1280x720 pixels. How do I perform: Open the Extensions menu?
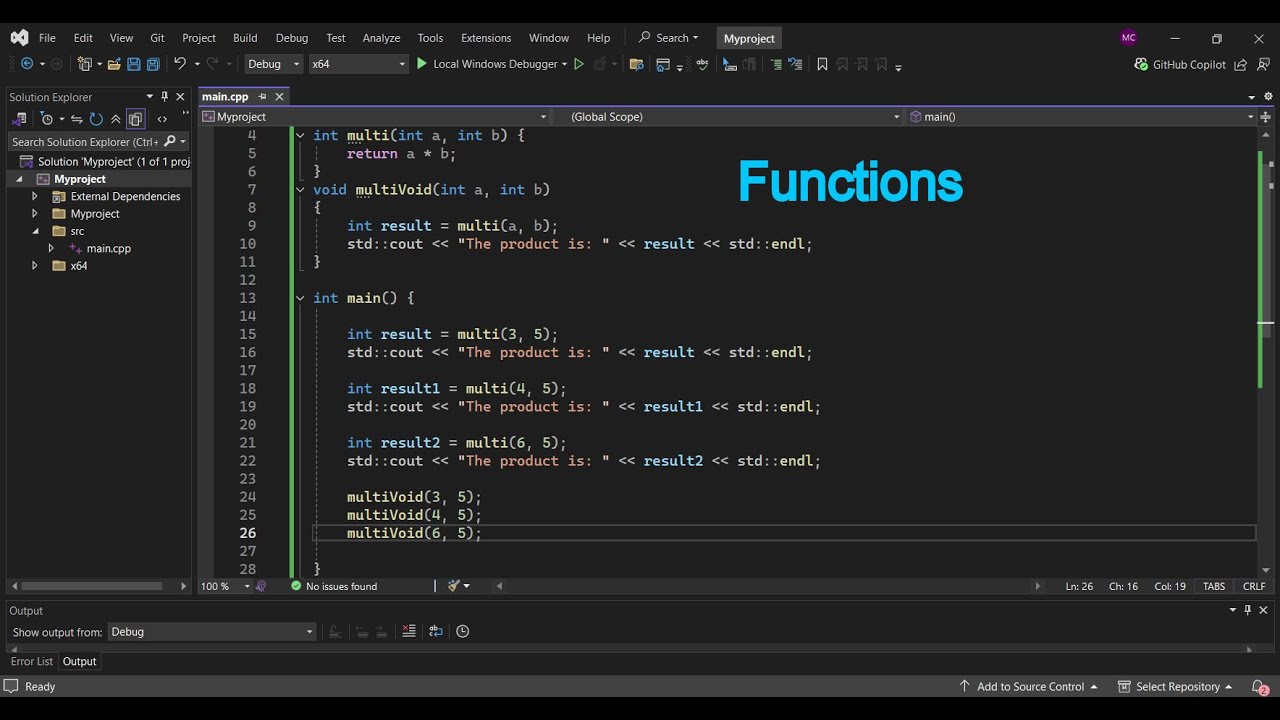[x=486, y=38]
